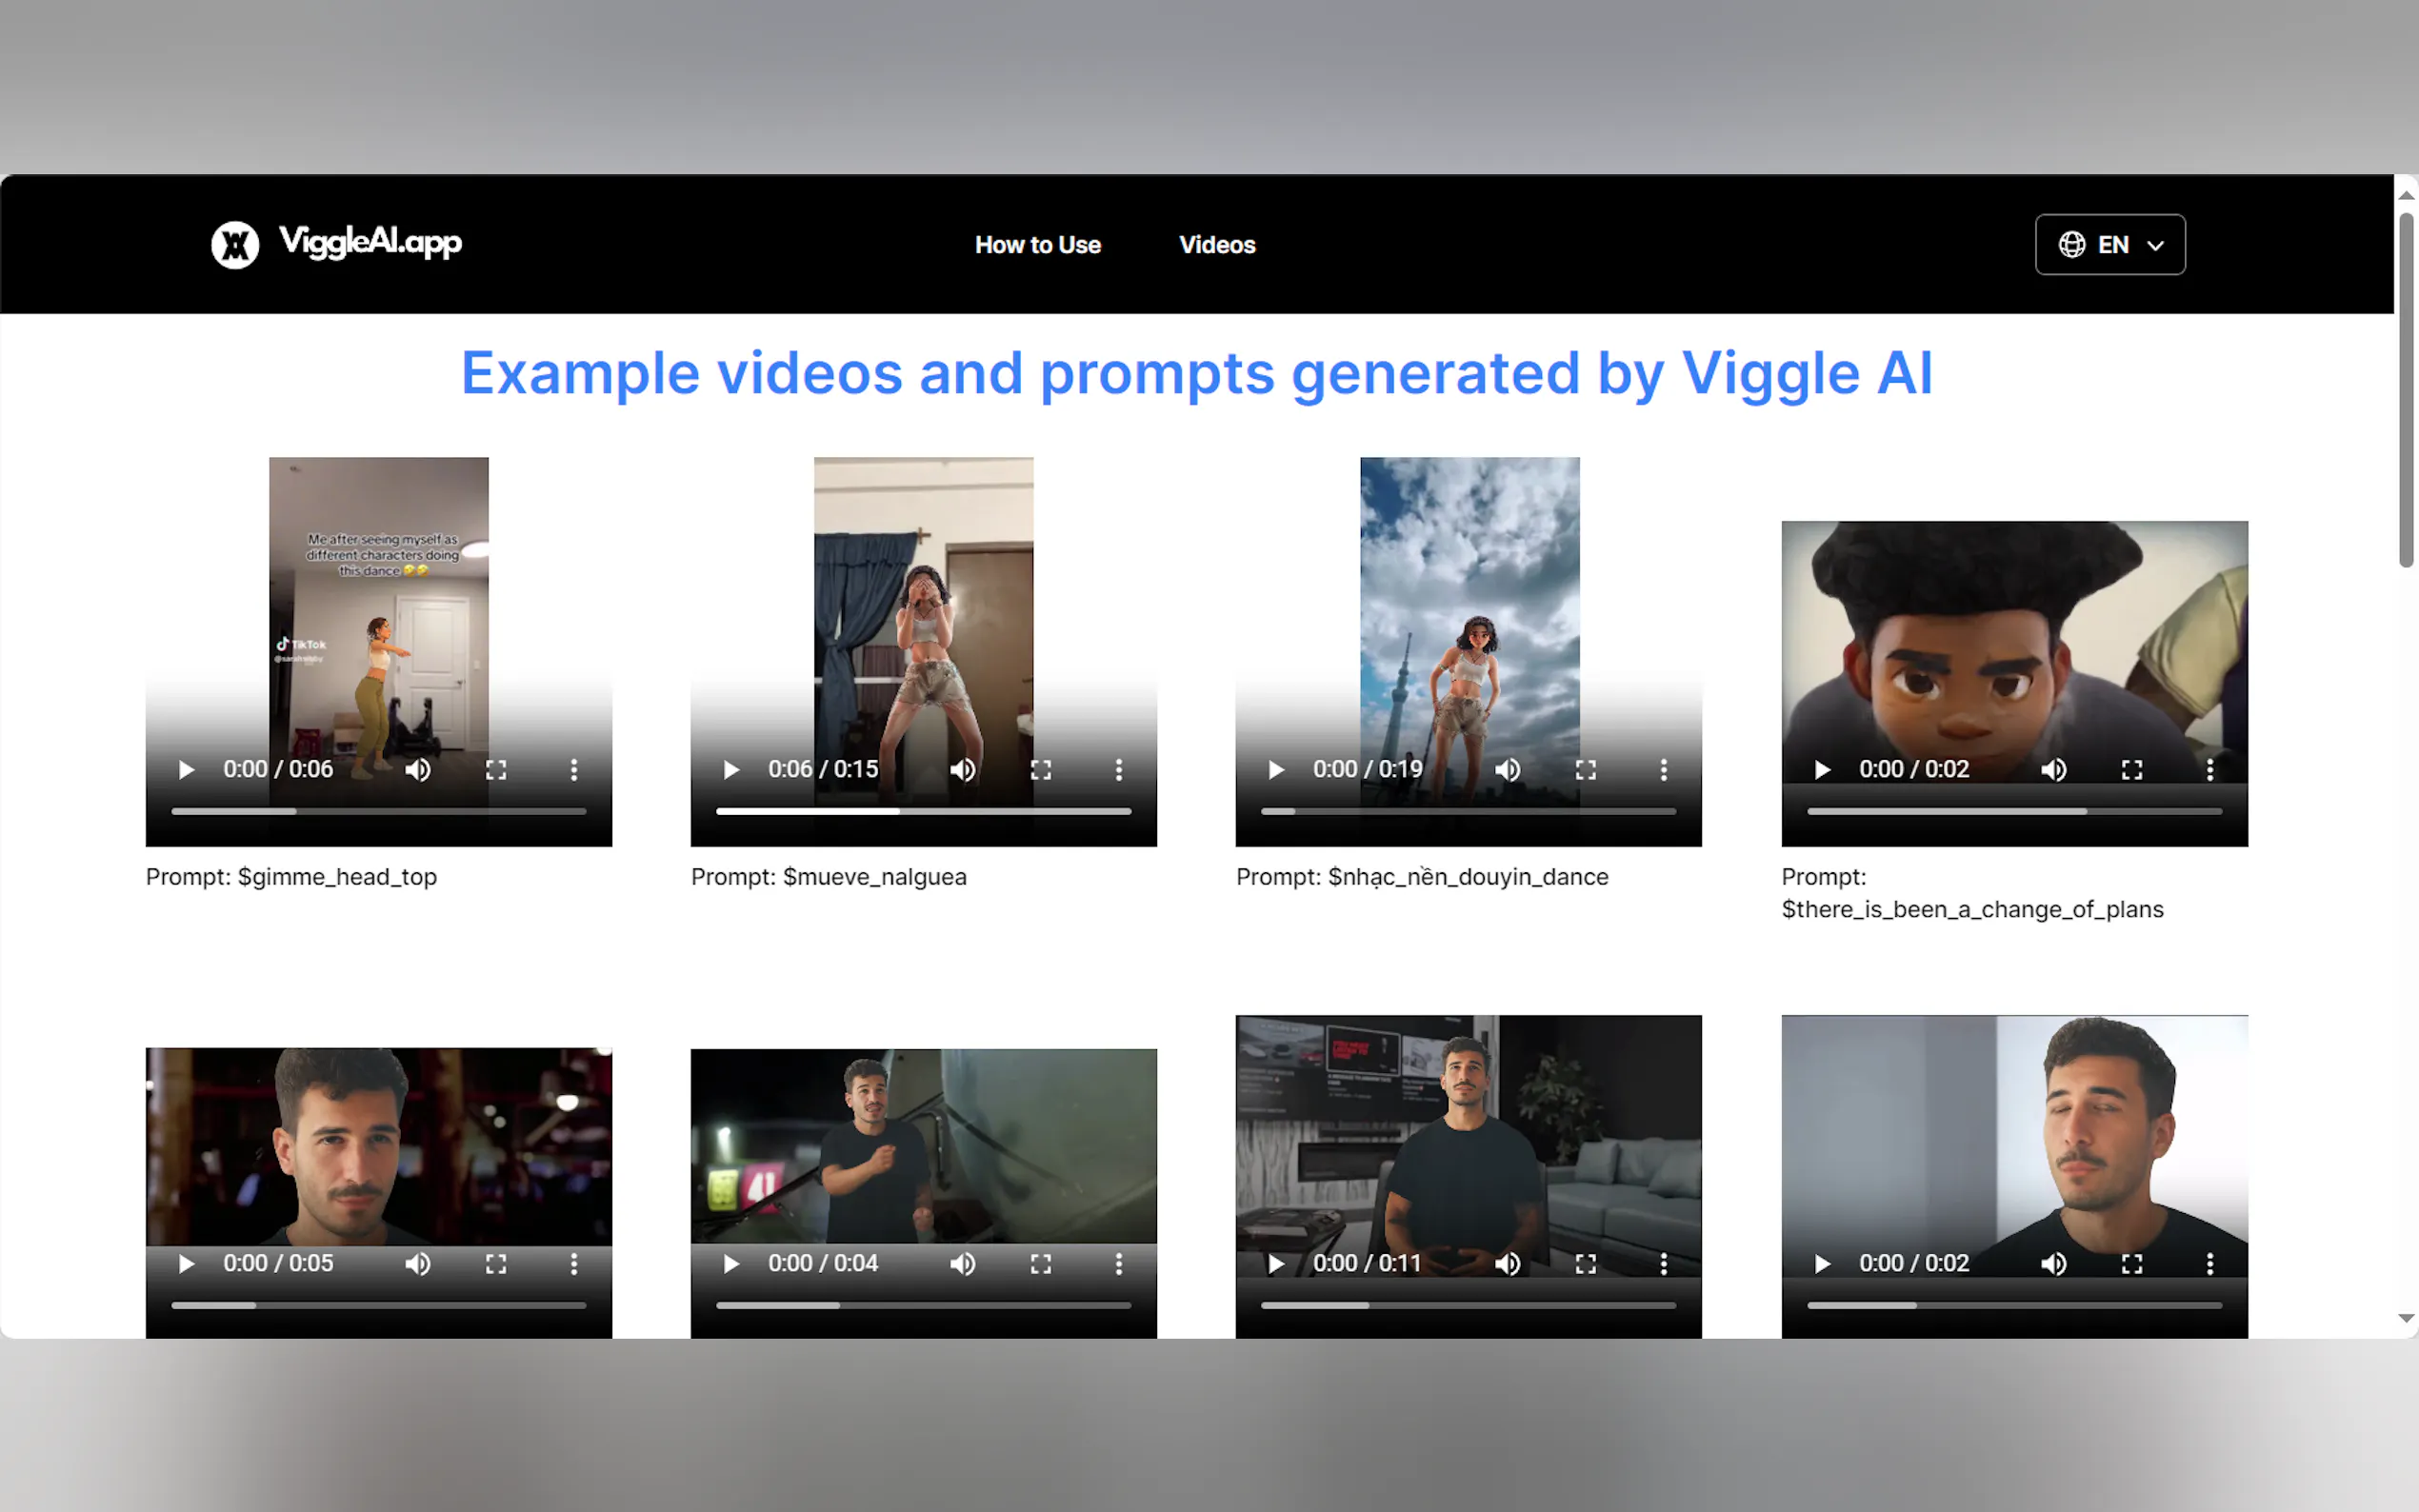The width and height of the screenshot is (2419, 1512).
Task: Open more options on change_of_plans video
Action: (x=2210, y=769)
